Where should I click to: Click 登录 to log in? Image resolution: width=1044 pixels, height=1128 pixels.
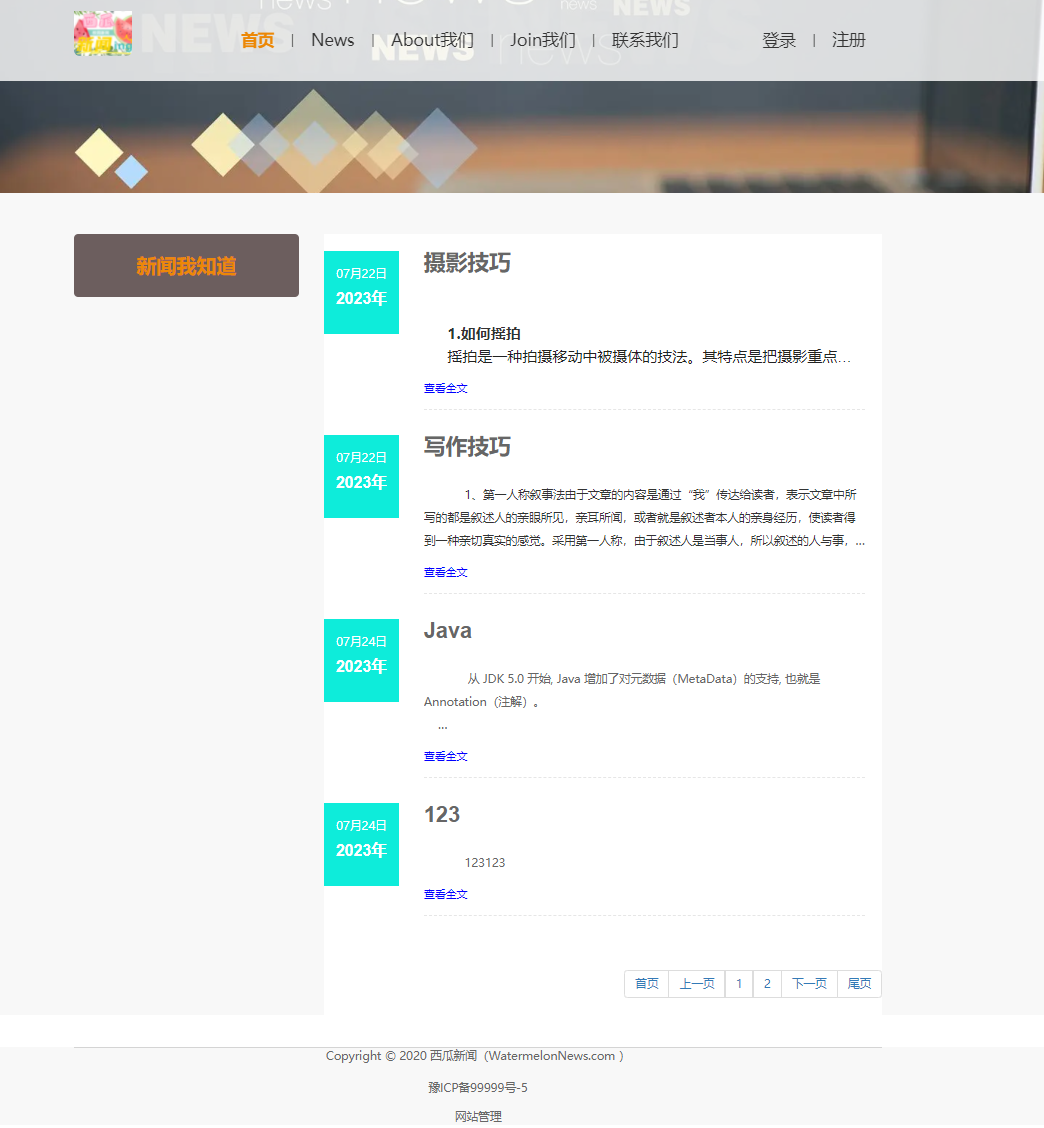[x=779, y=40]
